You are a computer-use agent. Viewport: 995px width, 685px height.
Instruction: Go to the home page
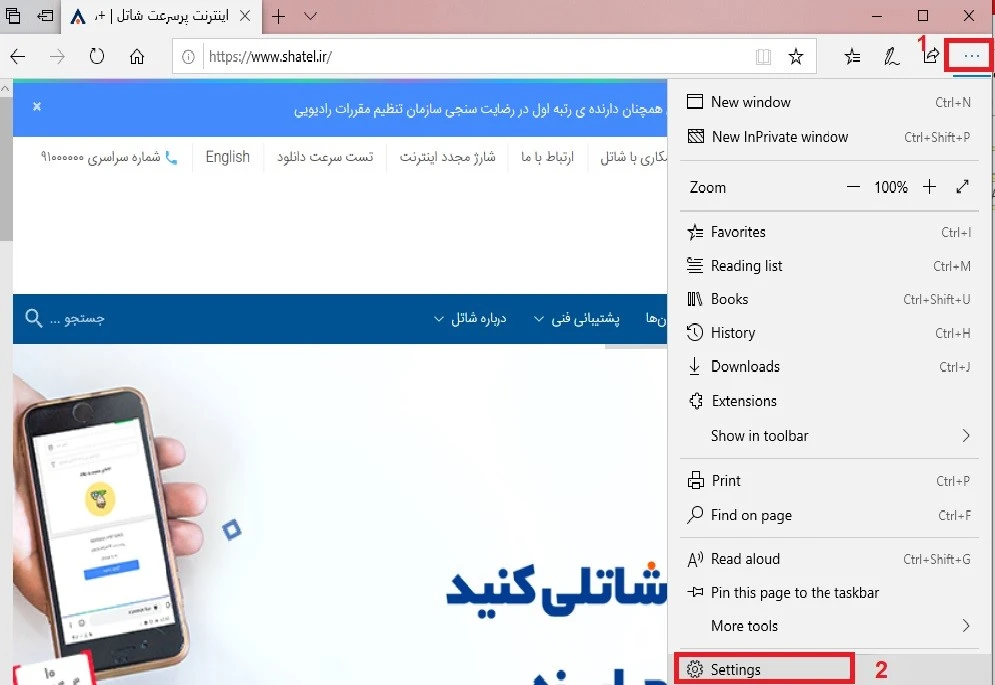[136, 57]
